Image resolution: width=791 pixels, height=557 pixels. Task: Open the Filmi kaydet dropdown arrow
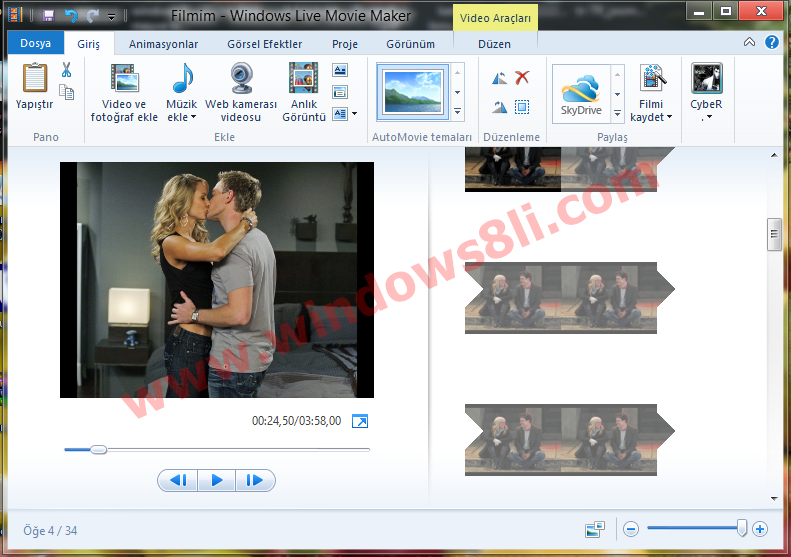(669, 118)
